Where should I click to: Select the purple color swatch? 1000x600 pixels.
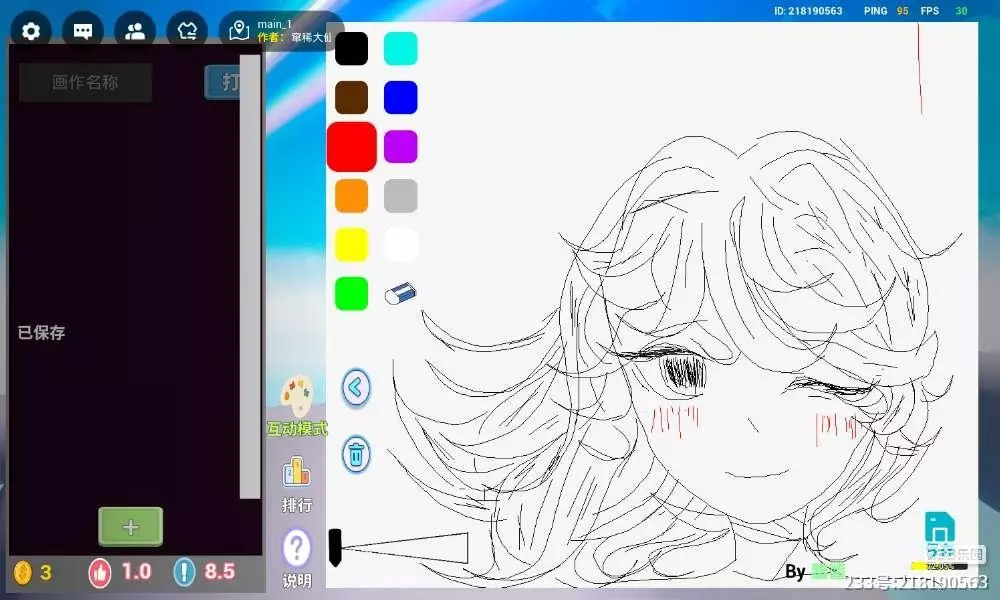[401, 147]
